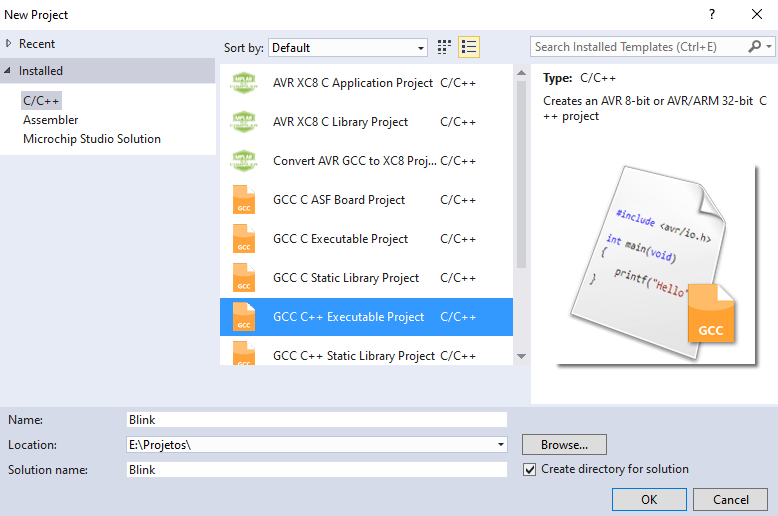Select GCC C Static Library Project template
This screenshot has height=516, width=778.
(x=366, y=277)
